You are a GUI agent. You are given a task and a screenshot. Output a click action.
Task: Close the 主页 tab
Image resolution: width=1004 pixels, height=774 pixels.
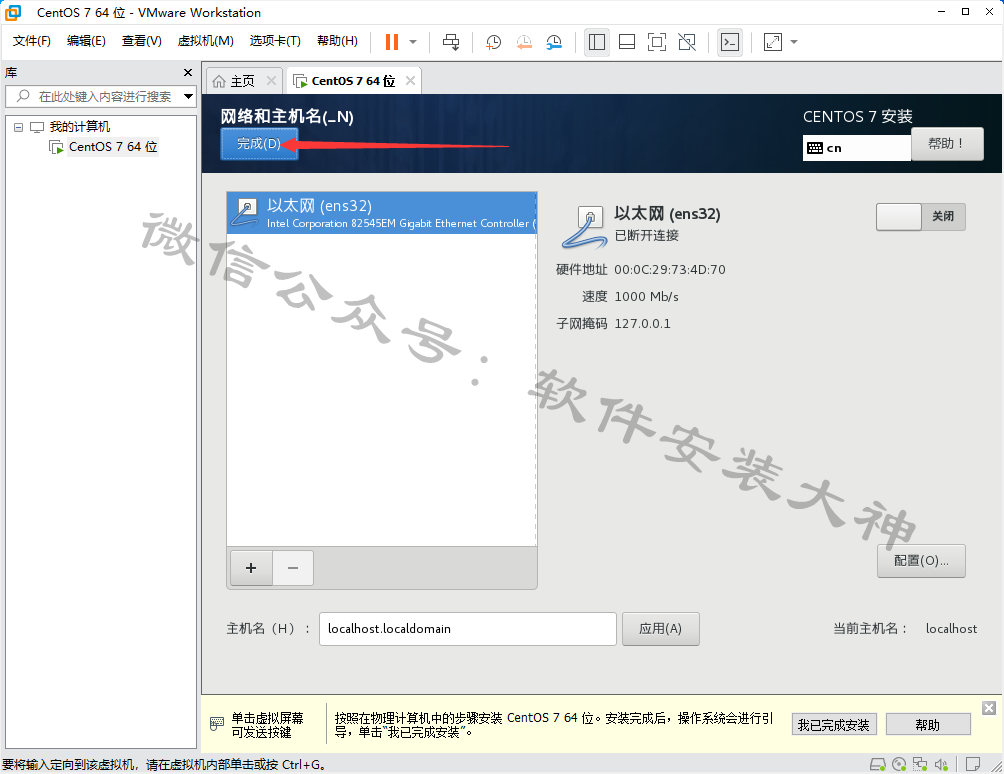[x=271, y=81]
